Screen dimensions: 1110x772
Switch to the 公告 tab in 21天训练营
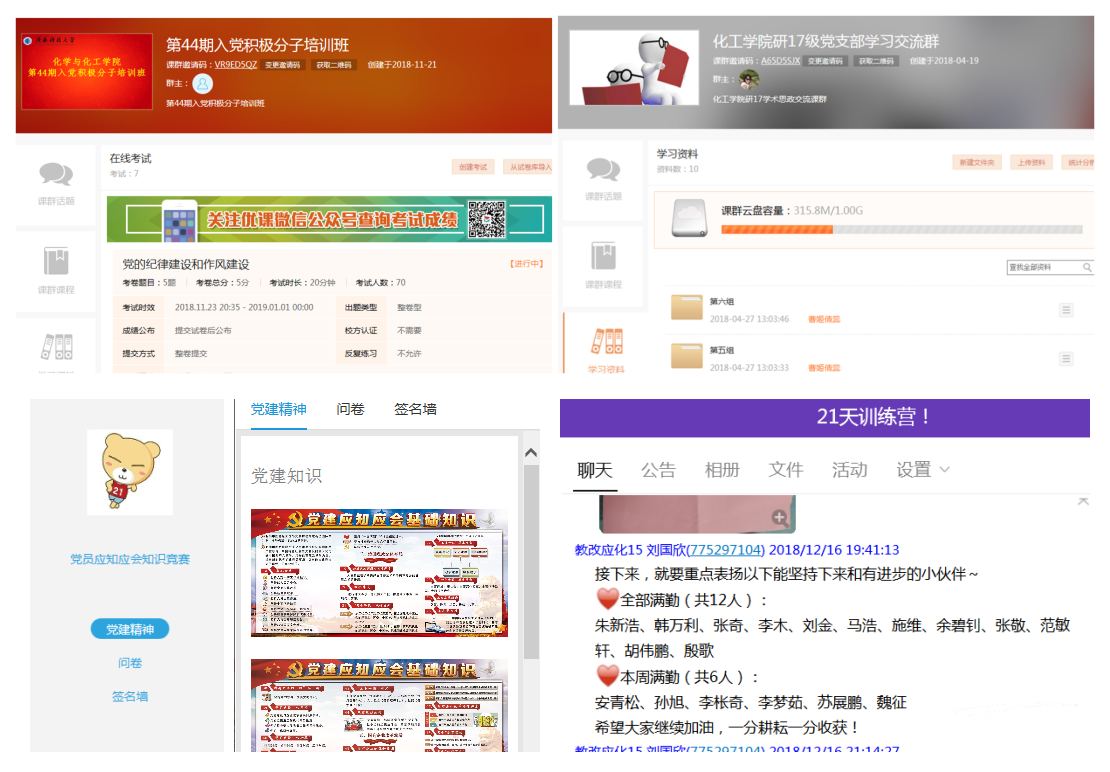coord(658,470)
